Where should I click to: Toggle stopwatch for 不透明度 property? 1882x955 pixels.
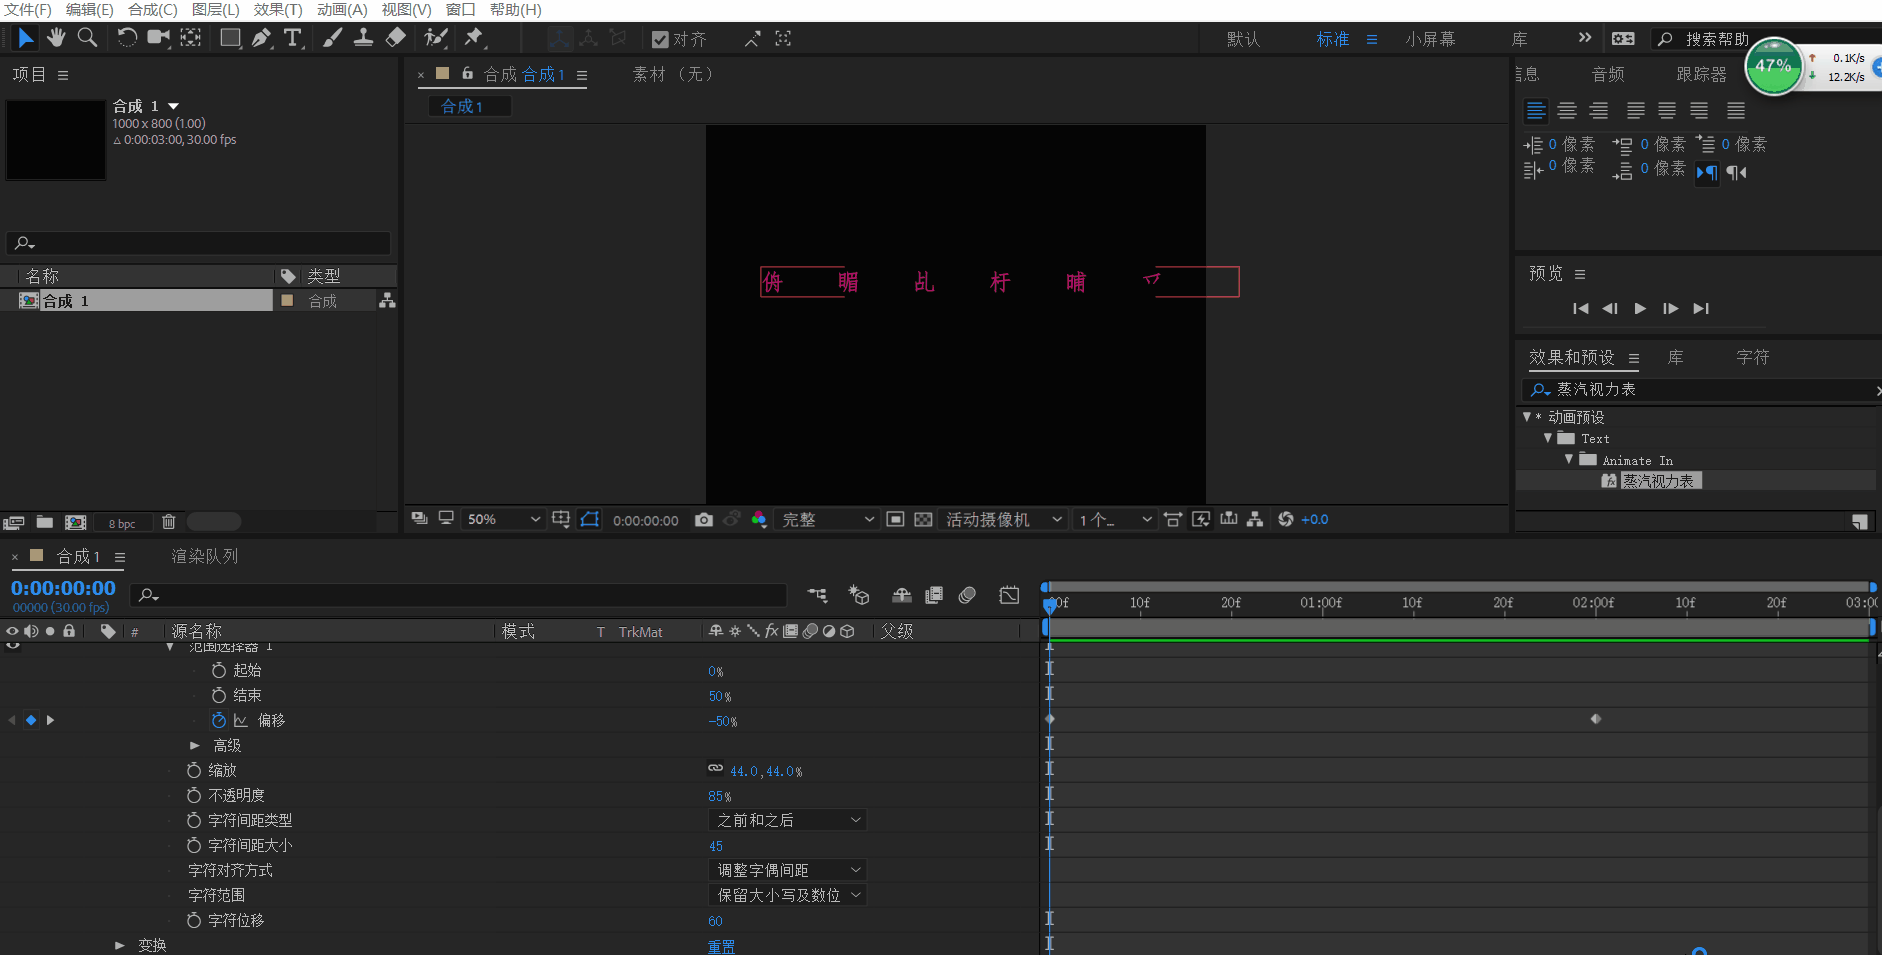194,795
